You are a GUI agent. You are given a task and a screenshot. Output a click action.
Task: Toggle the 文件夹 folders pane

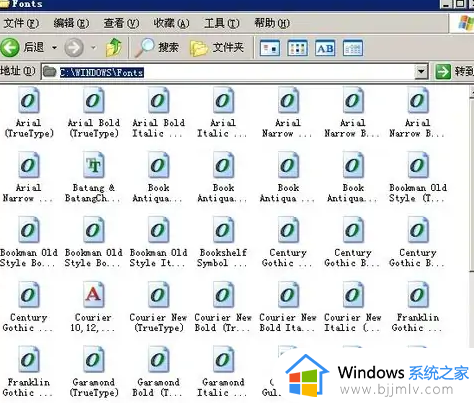[217, 48]
